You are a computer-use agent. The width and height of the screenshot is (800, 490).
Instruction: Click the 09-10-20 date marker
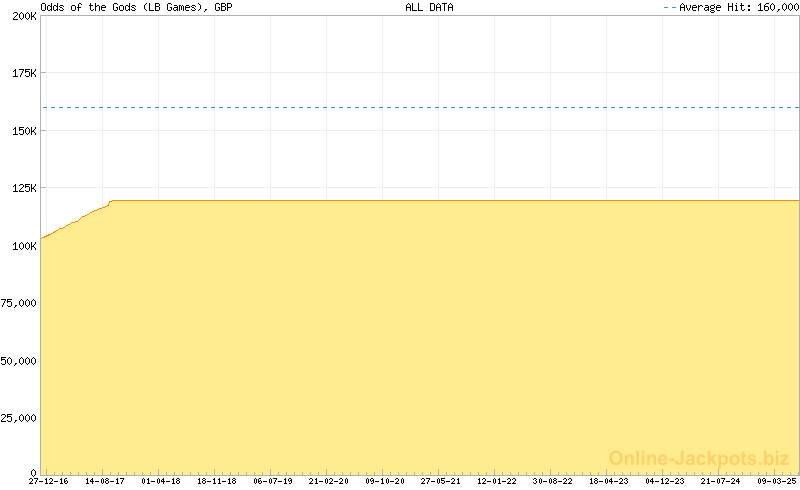point(384,482)
